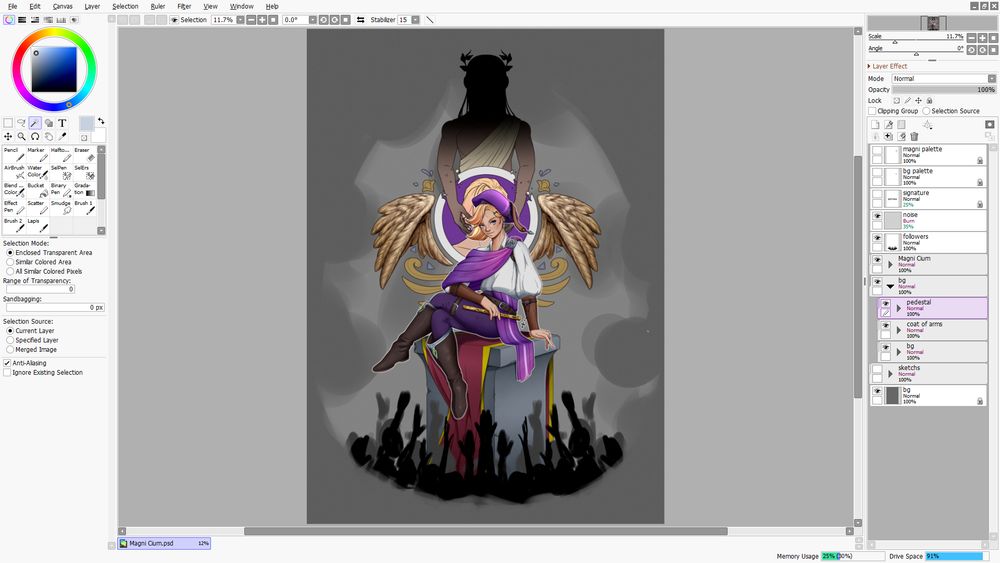Select the Rotate view tool
Screen dimensions: 1000x563
click(x=35, y=136)
